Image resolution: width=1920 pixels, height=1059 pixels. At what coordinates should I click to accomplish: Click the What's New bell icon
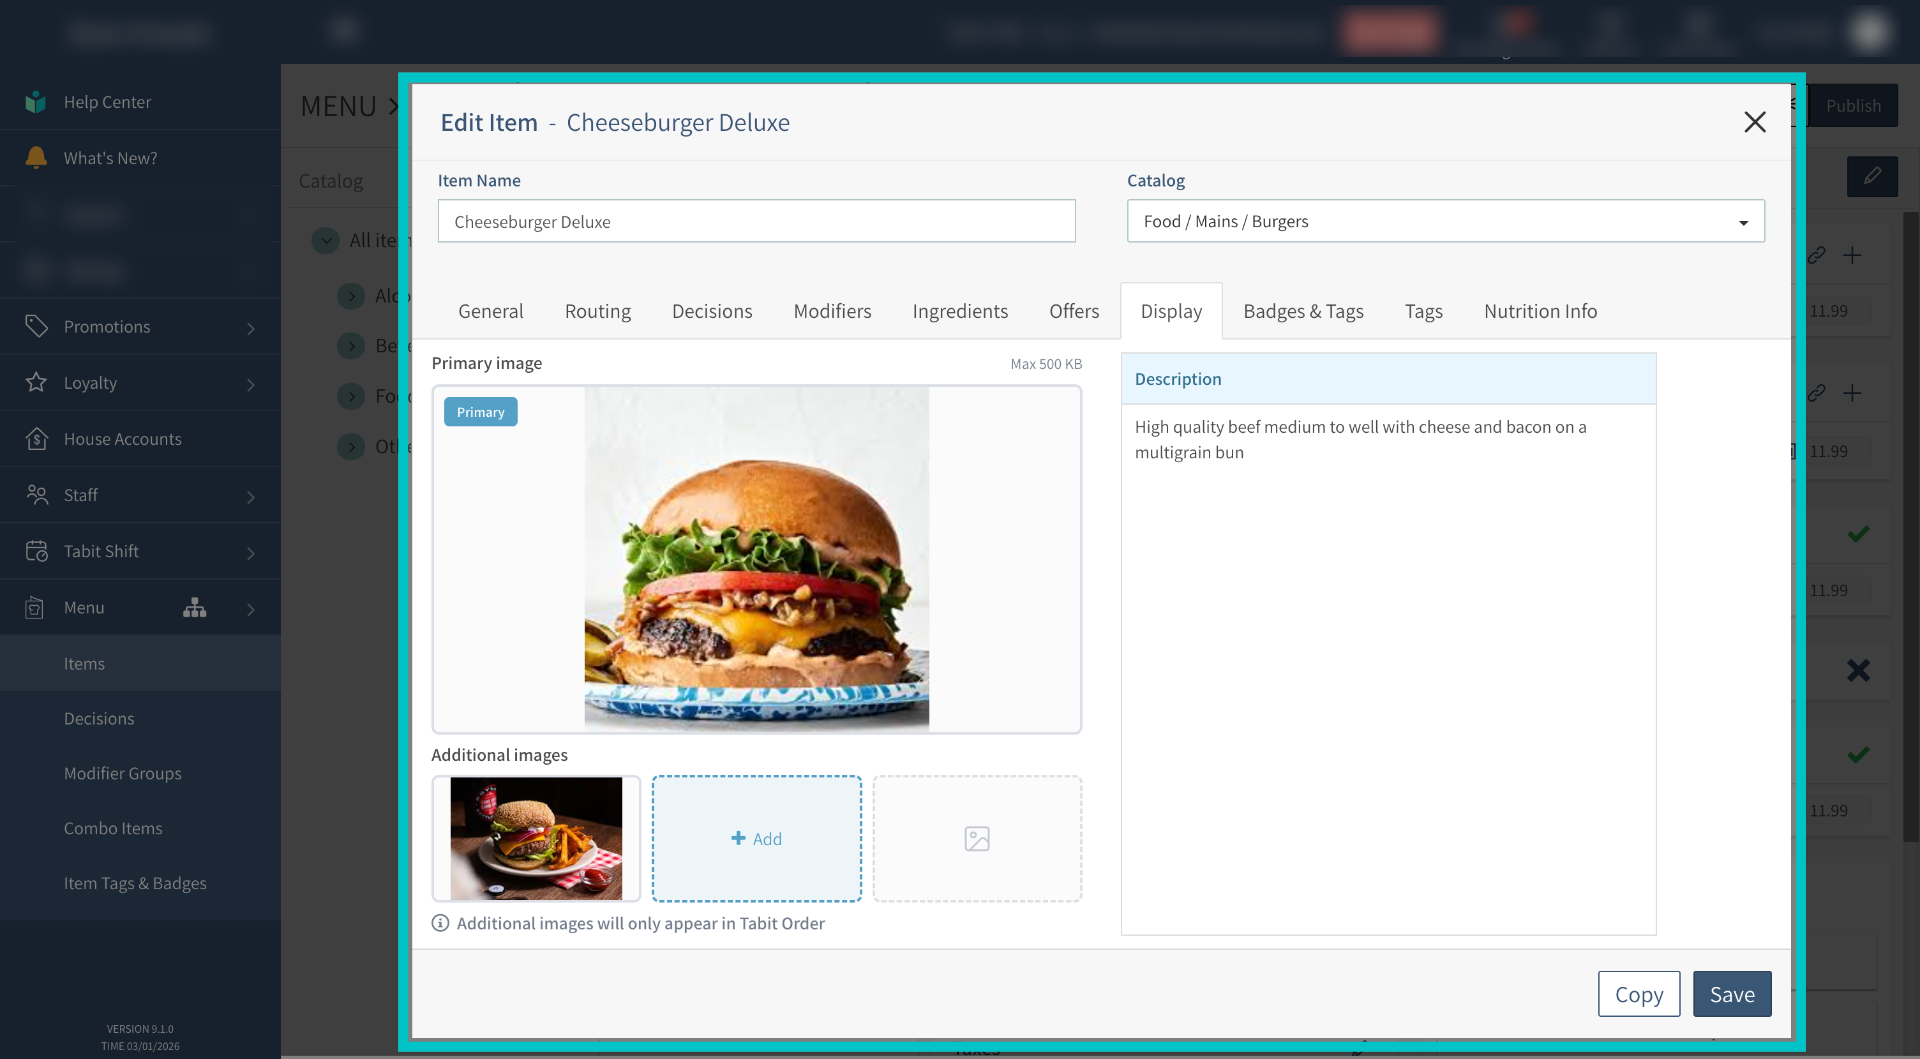tap(36, 158)
